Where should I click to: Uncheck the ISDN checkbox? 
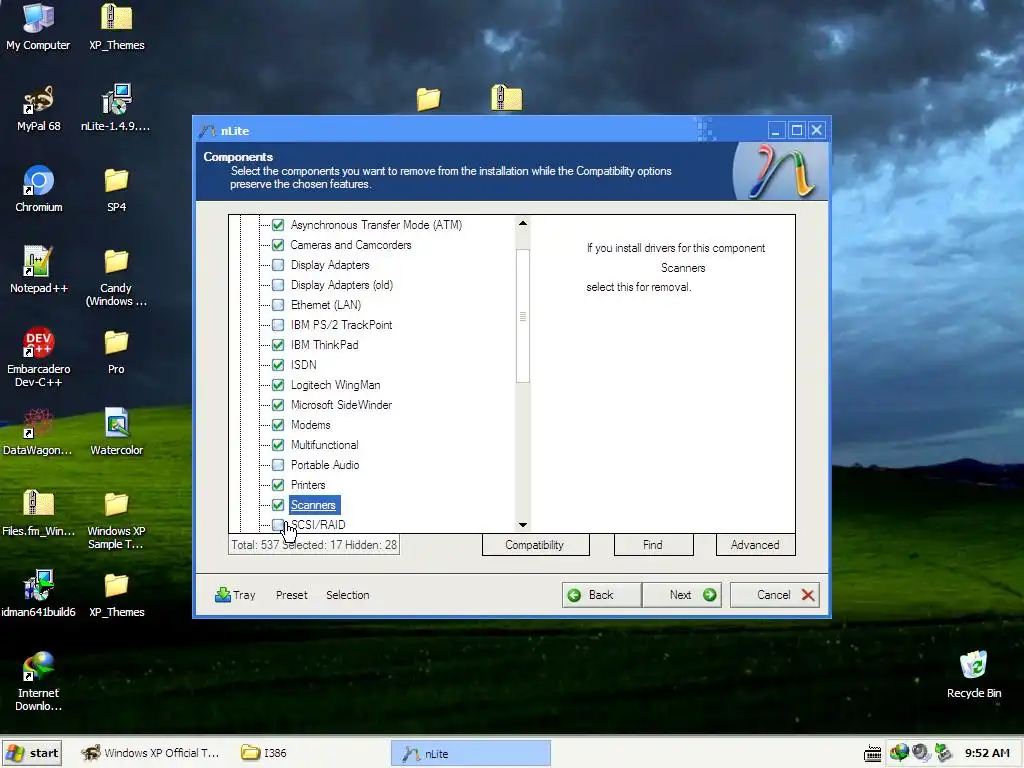[278, 365]
